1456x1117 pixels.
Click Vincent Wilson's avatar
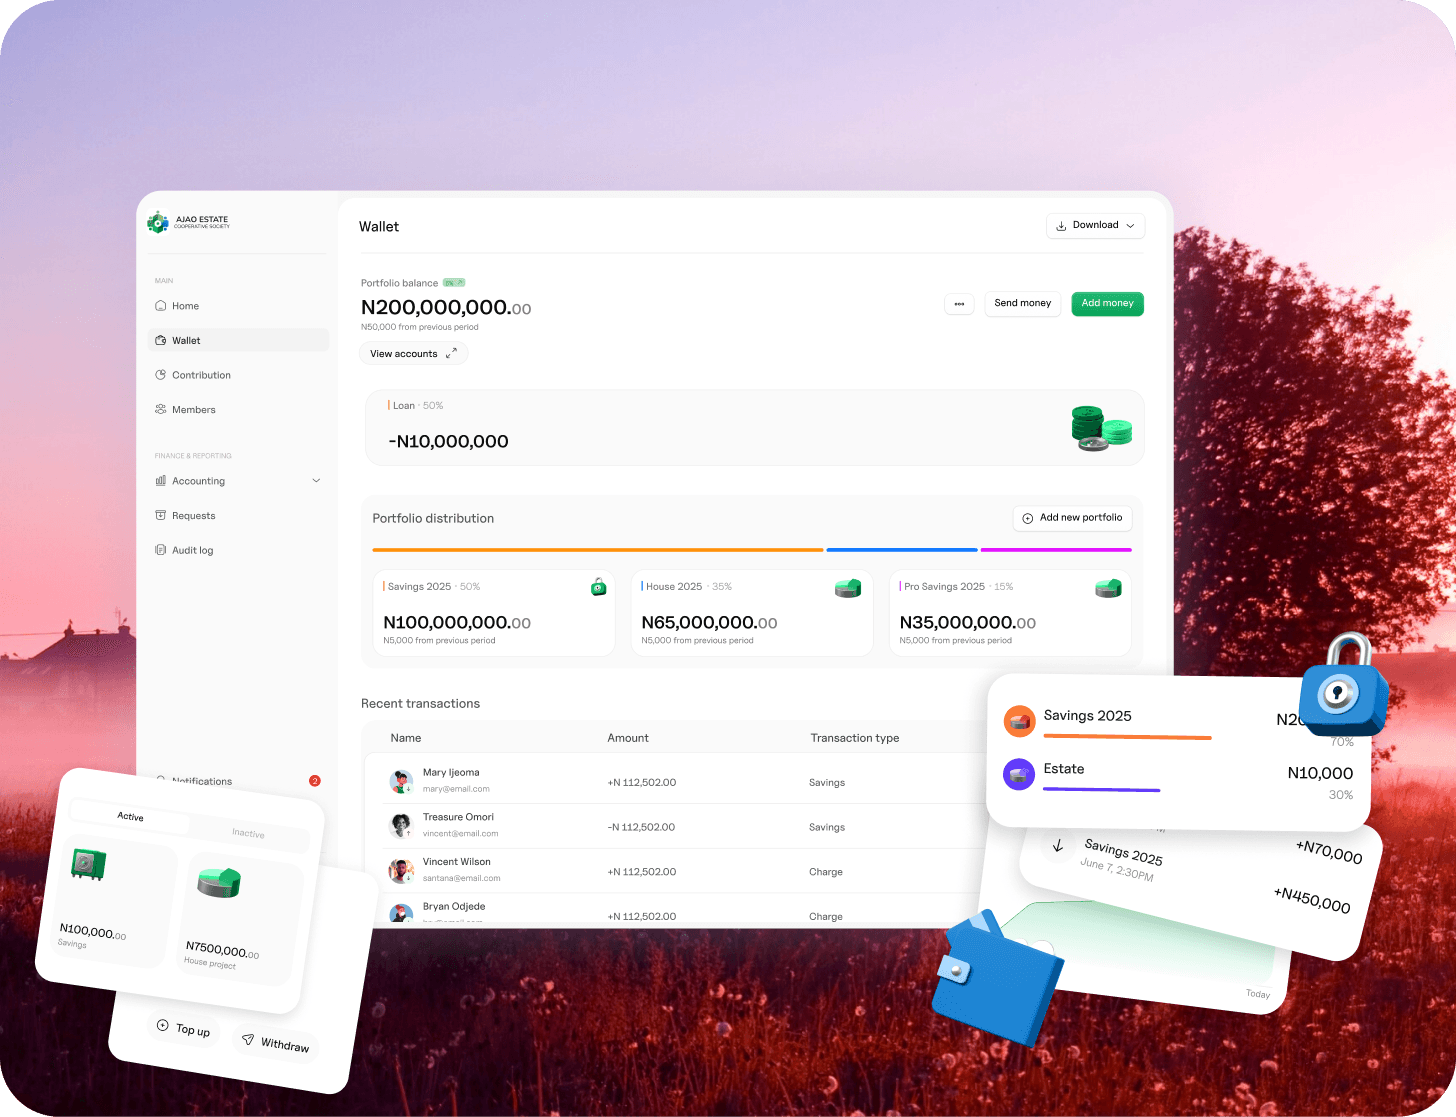[401, 871]
